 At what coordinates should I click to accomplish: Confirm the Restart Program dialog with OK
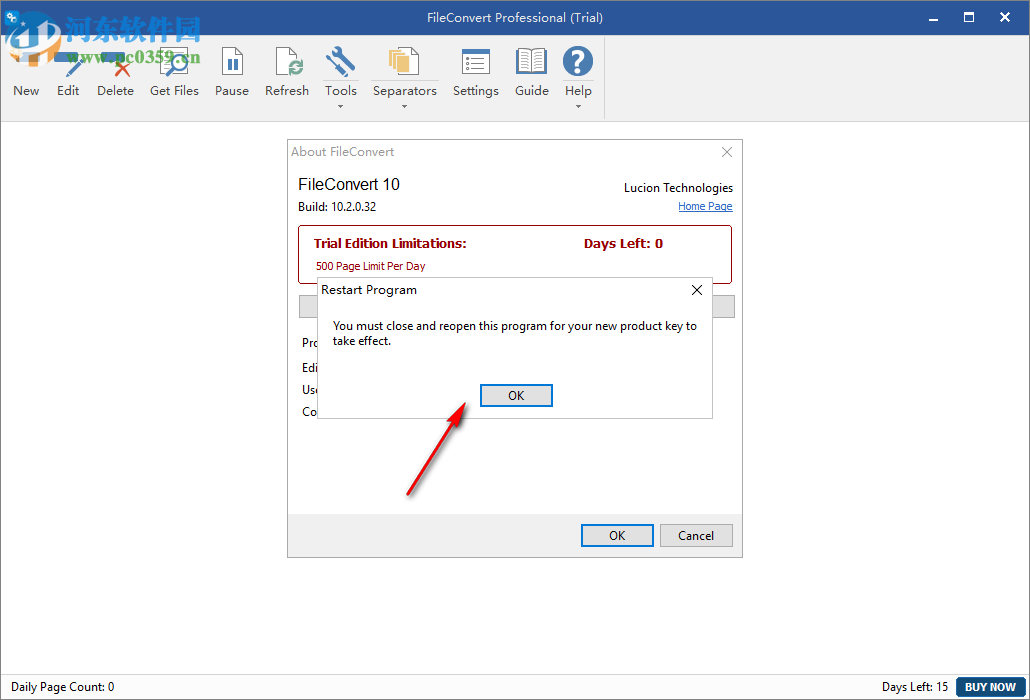tap(516, 395)
